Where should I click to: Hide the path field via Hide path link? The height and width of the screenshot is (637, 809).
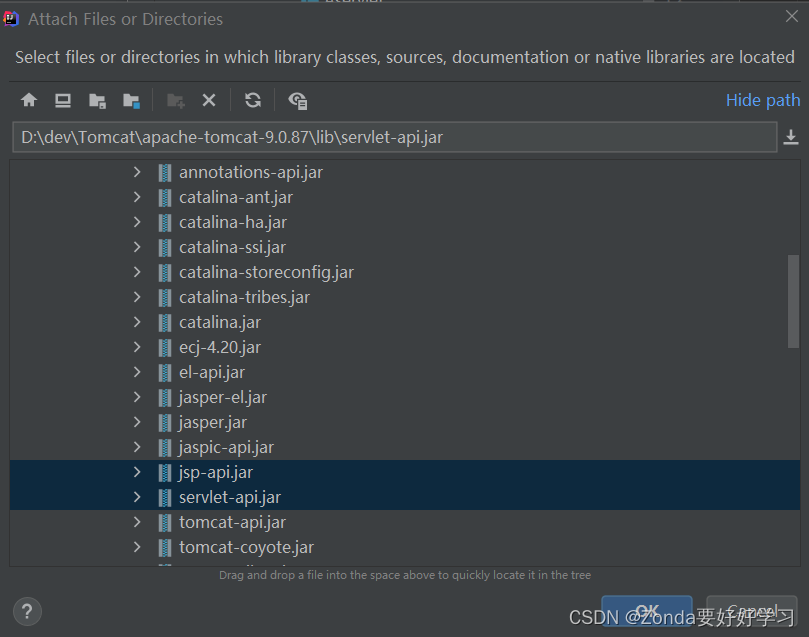click(763, 100)
